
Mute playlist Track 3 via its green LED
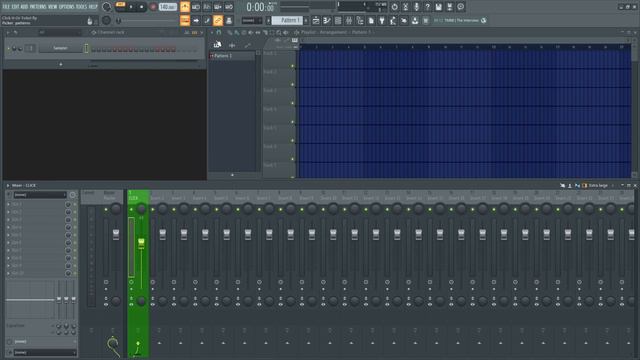point(293,103)
